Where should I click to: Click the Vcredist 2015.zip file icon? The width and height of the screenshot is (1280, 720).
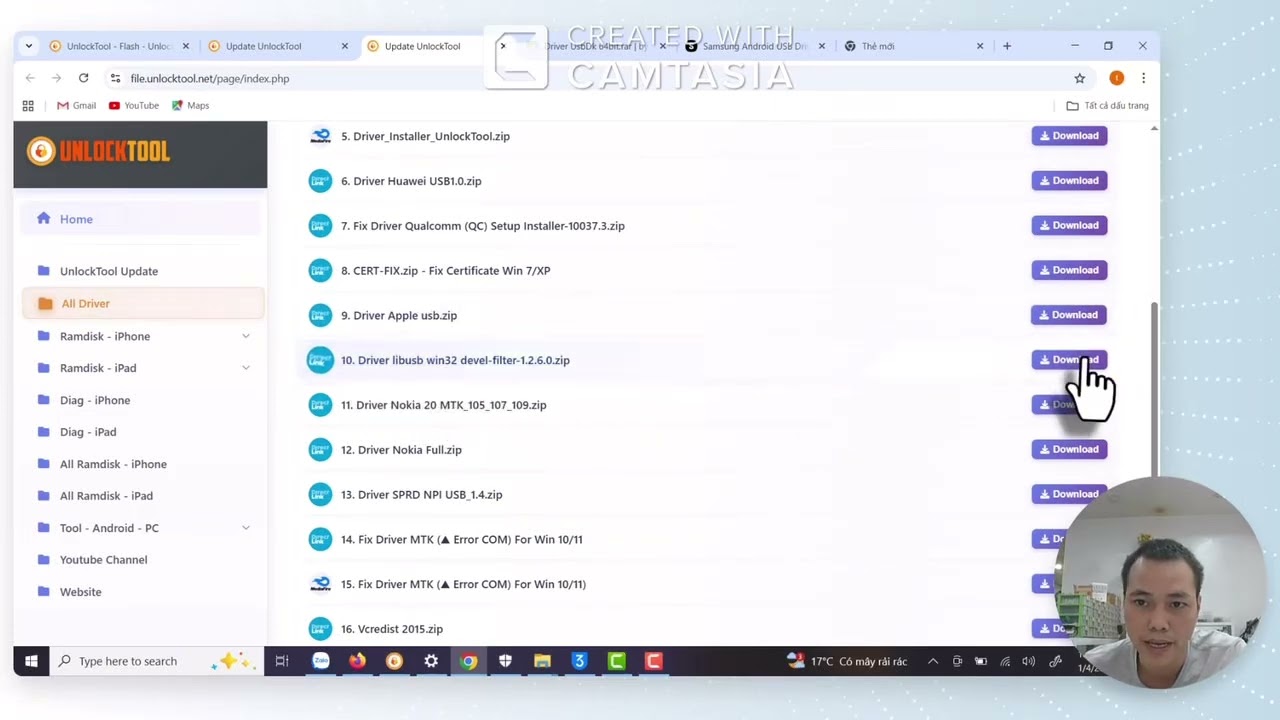[x=320, y=629]
